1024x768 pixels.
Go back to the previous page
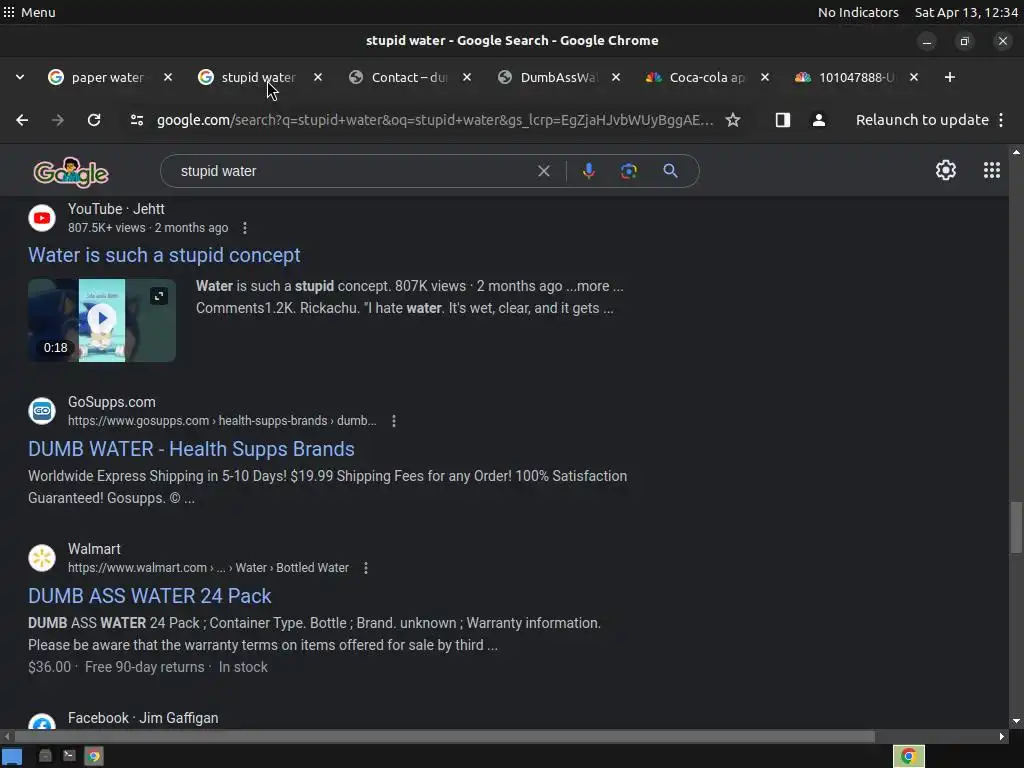(22, 120)
